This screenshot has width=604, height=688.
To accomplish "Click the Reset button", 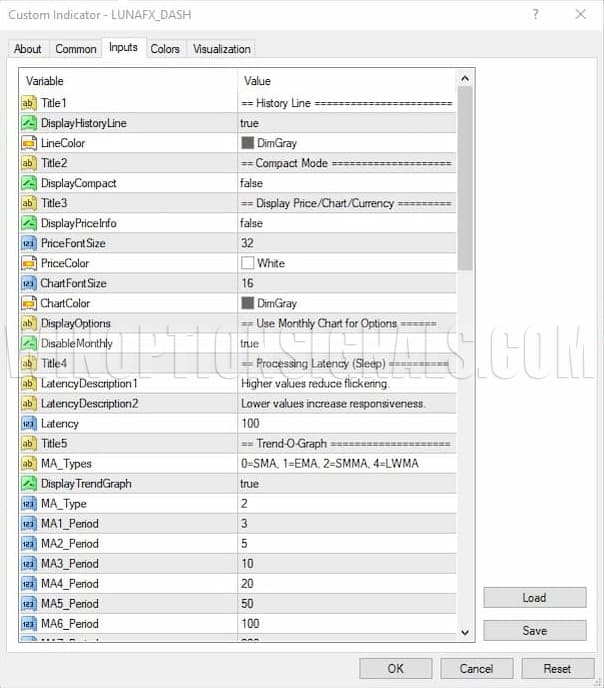I will [x=557, y=668].
